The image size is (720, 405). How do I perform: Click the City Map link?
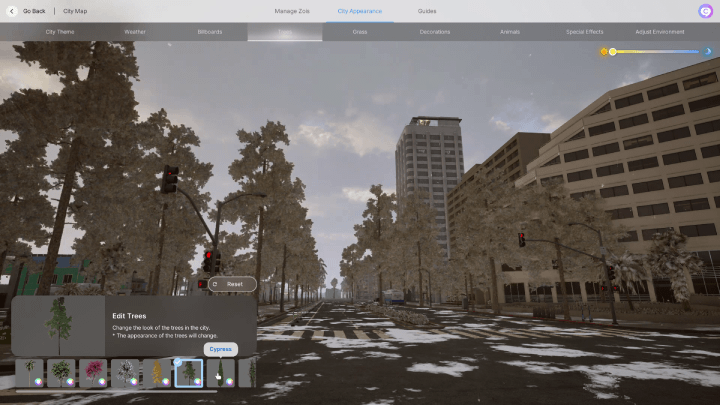(75, 11)
